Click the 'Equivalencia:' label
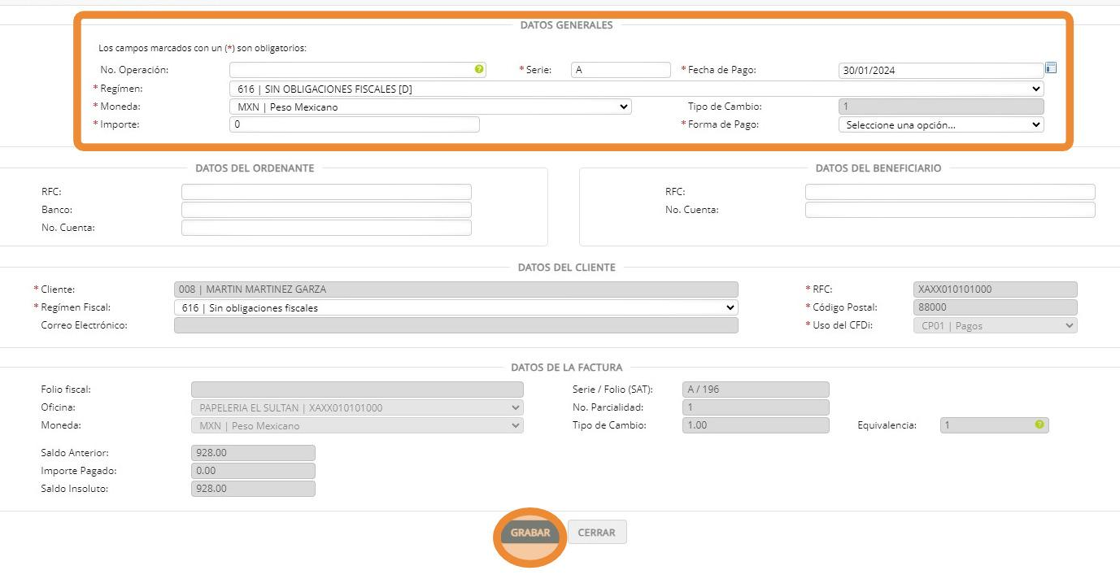Image resolution: width=1120 pixels, height=579 pixels. pos(887,426)
